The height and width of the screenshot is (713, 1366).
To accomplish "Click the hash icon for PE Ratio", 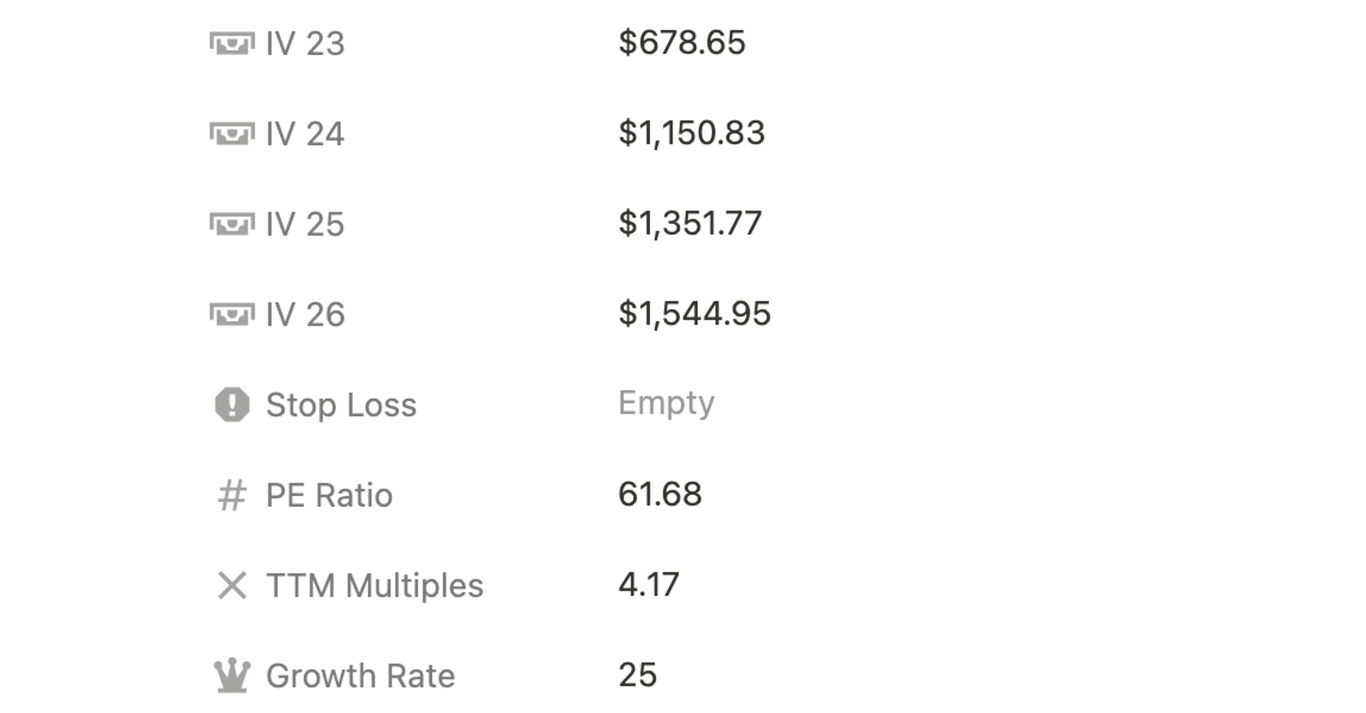I will [231, 495].
